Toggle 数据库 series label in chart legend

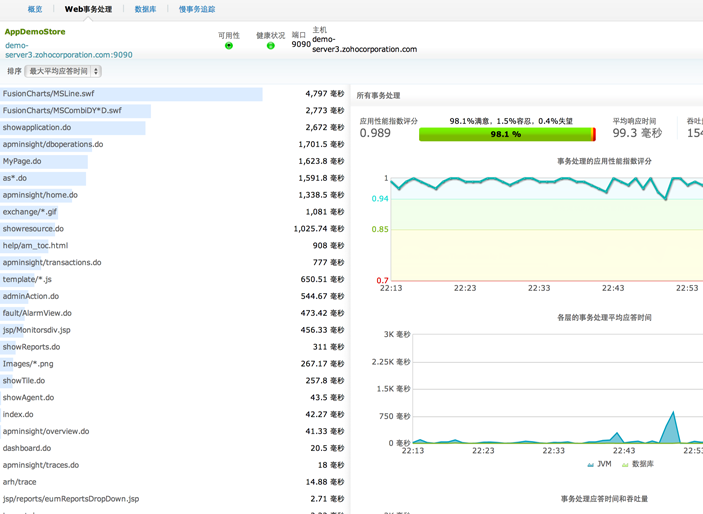tap(642, 464)
